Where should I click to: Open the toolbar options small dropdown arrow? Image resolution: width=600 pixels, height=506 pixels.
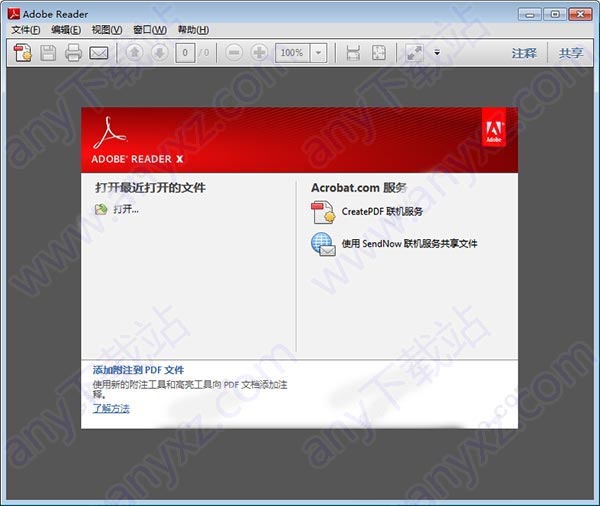tap(437, 52)
